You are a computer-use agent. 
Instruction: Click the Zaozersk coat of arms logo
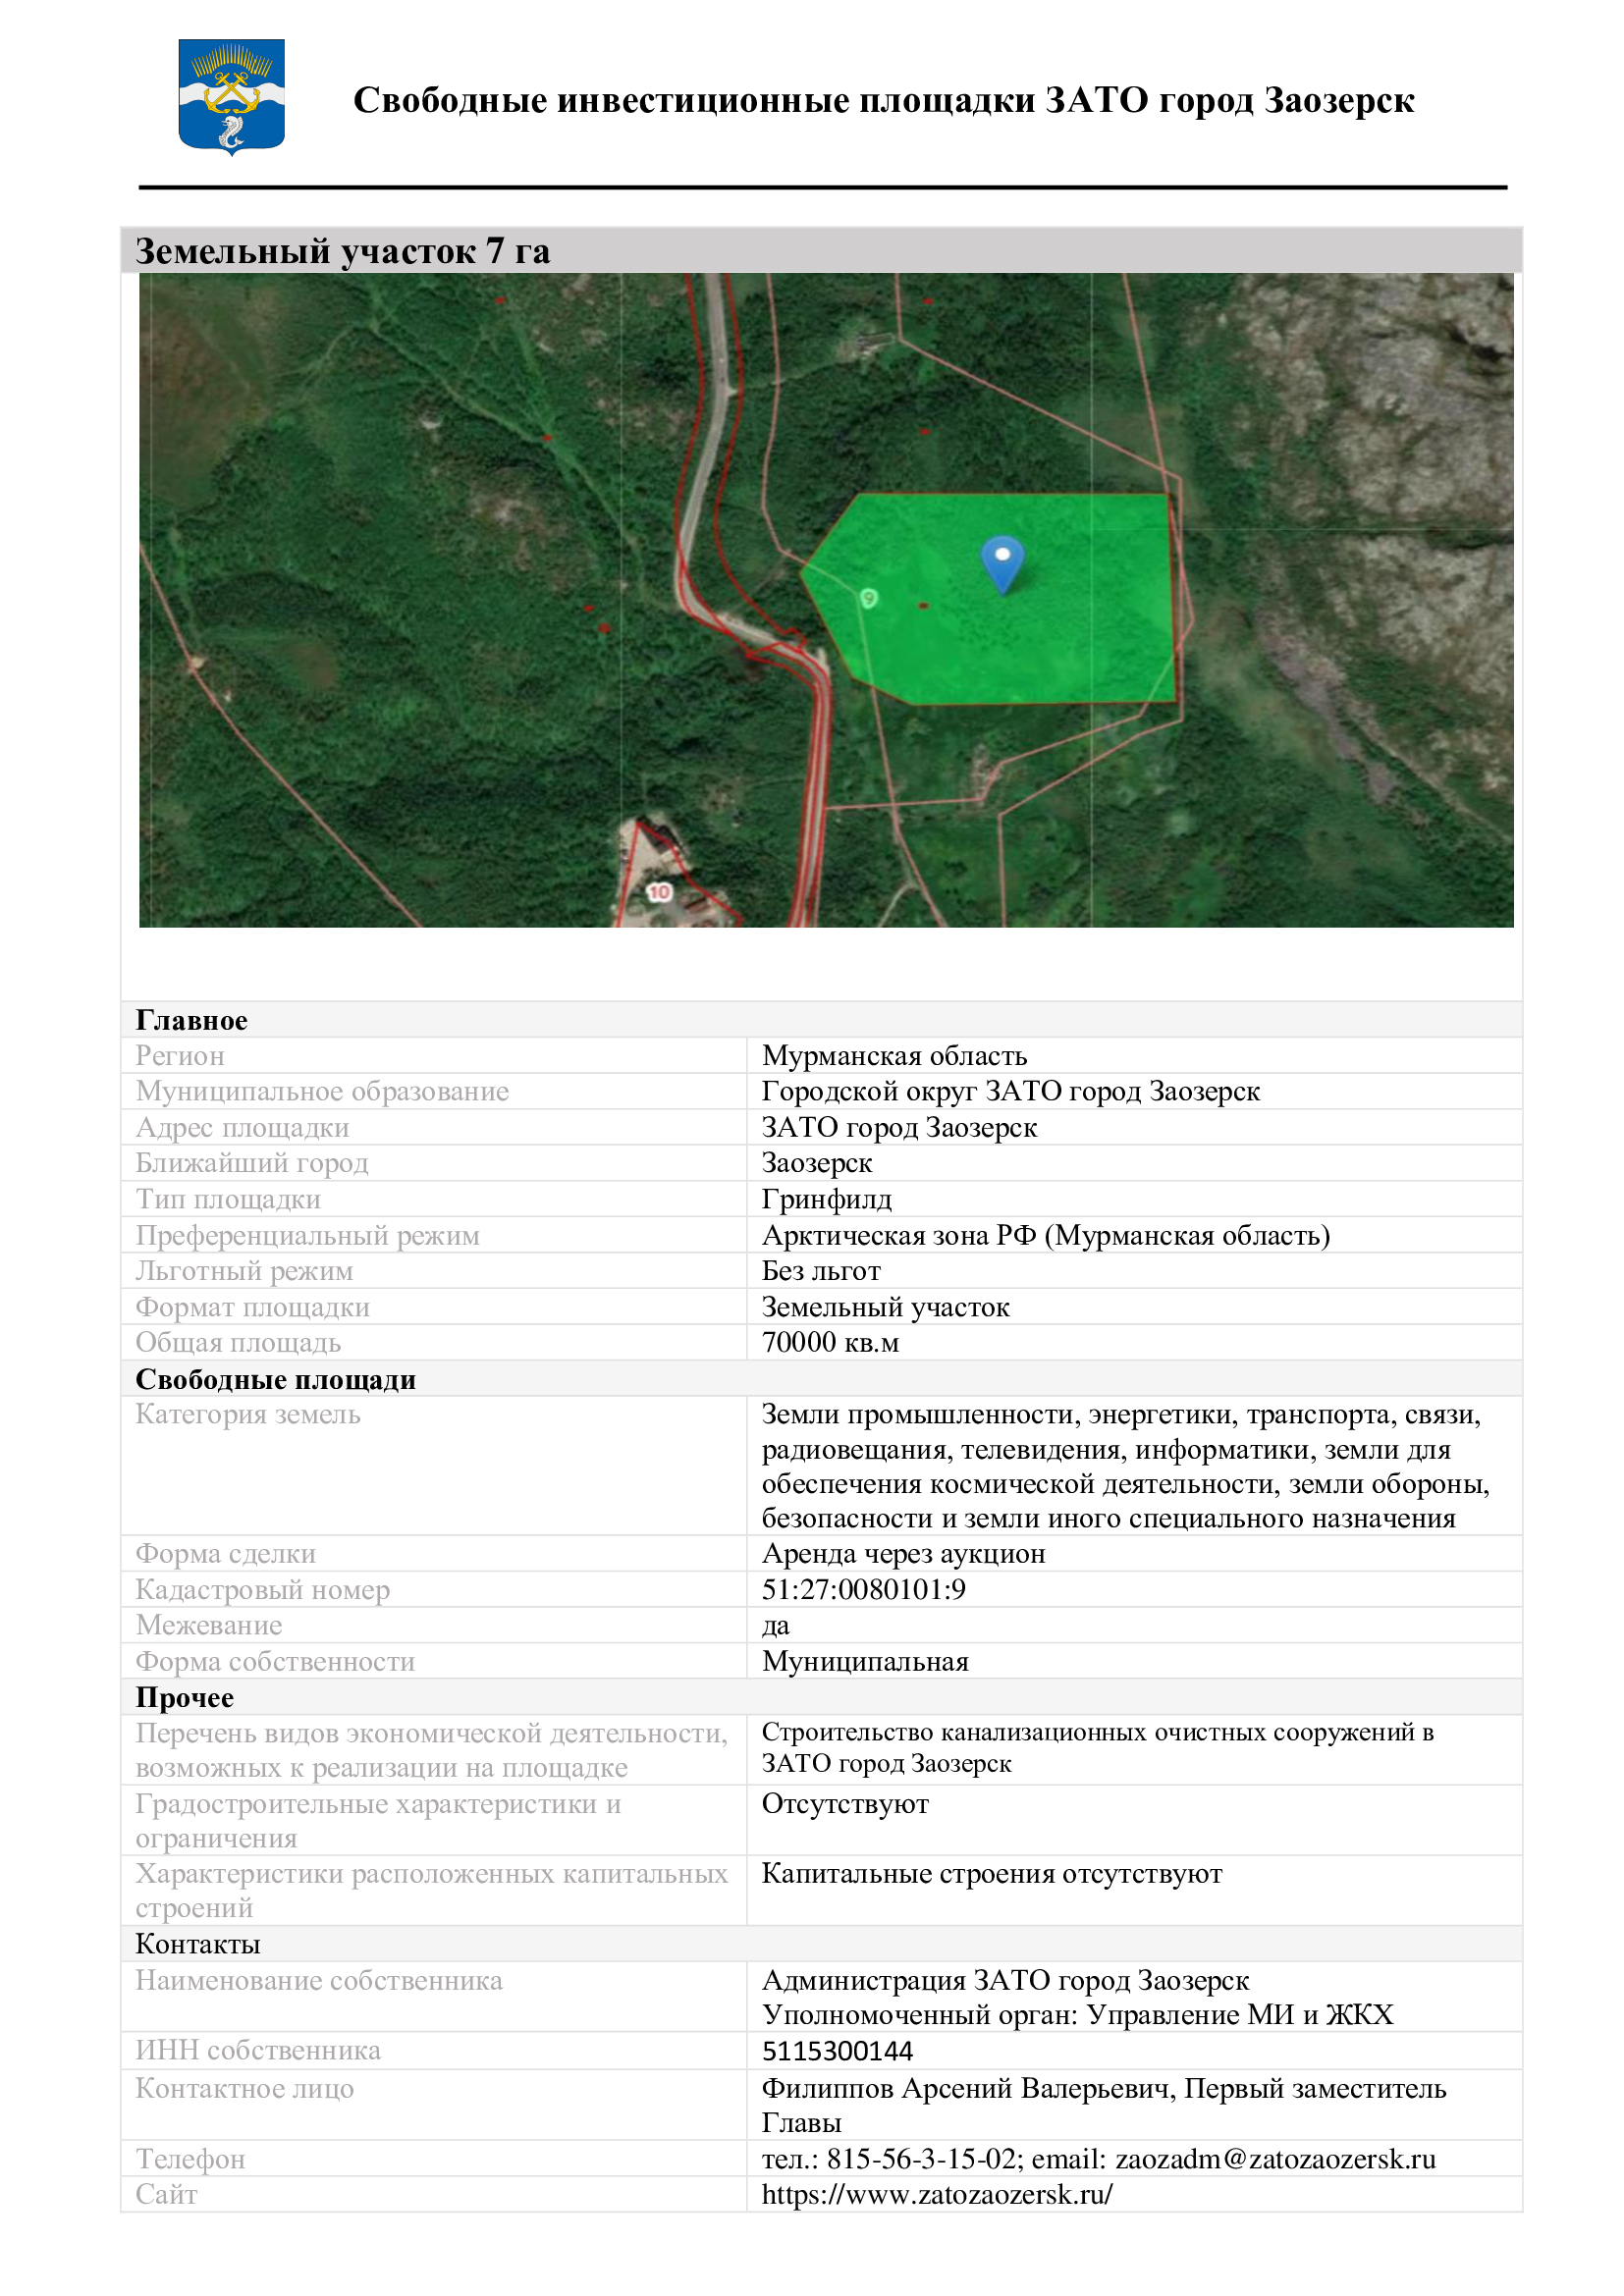coord(231,97)
